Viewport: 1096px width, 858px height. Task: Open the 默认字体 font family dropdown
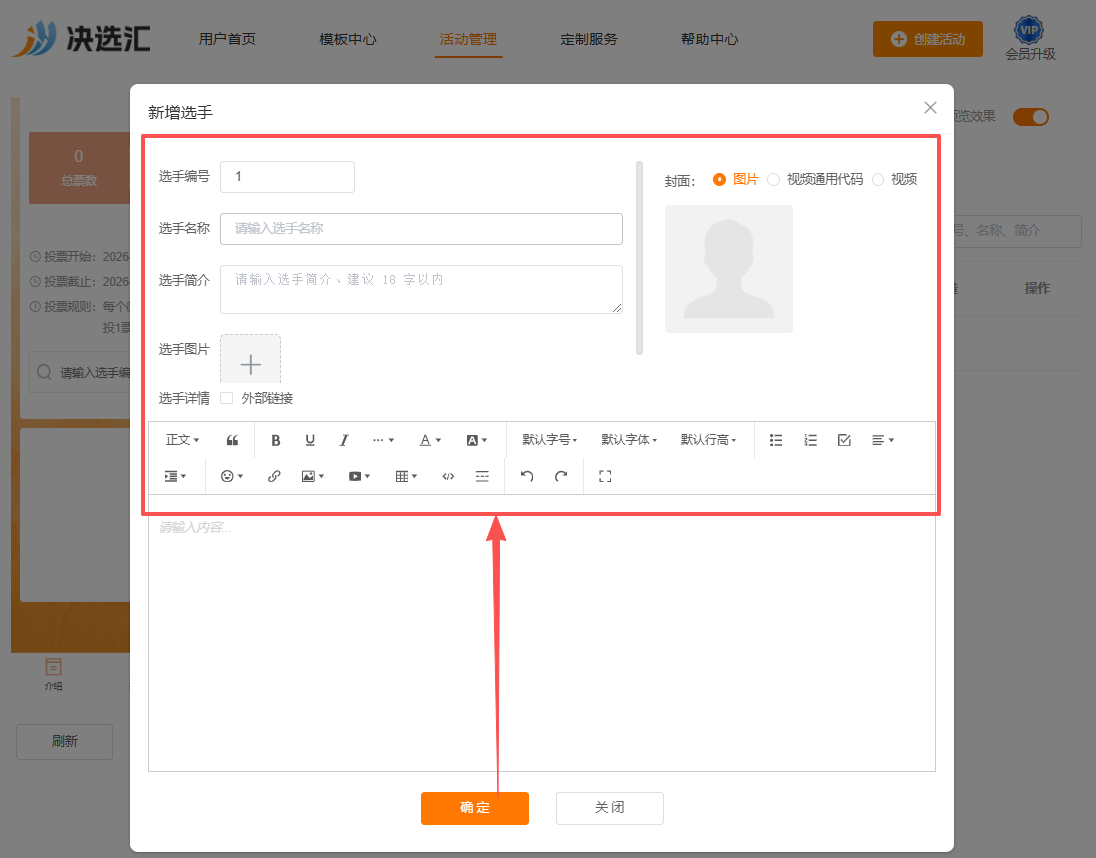[x=629, y=440]
